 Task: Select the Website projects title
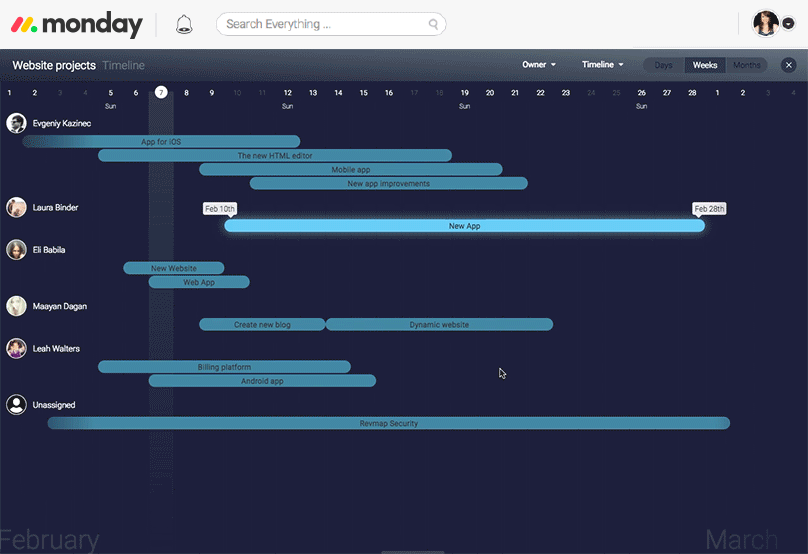tap(54, 65)
